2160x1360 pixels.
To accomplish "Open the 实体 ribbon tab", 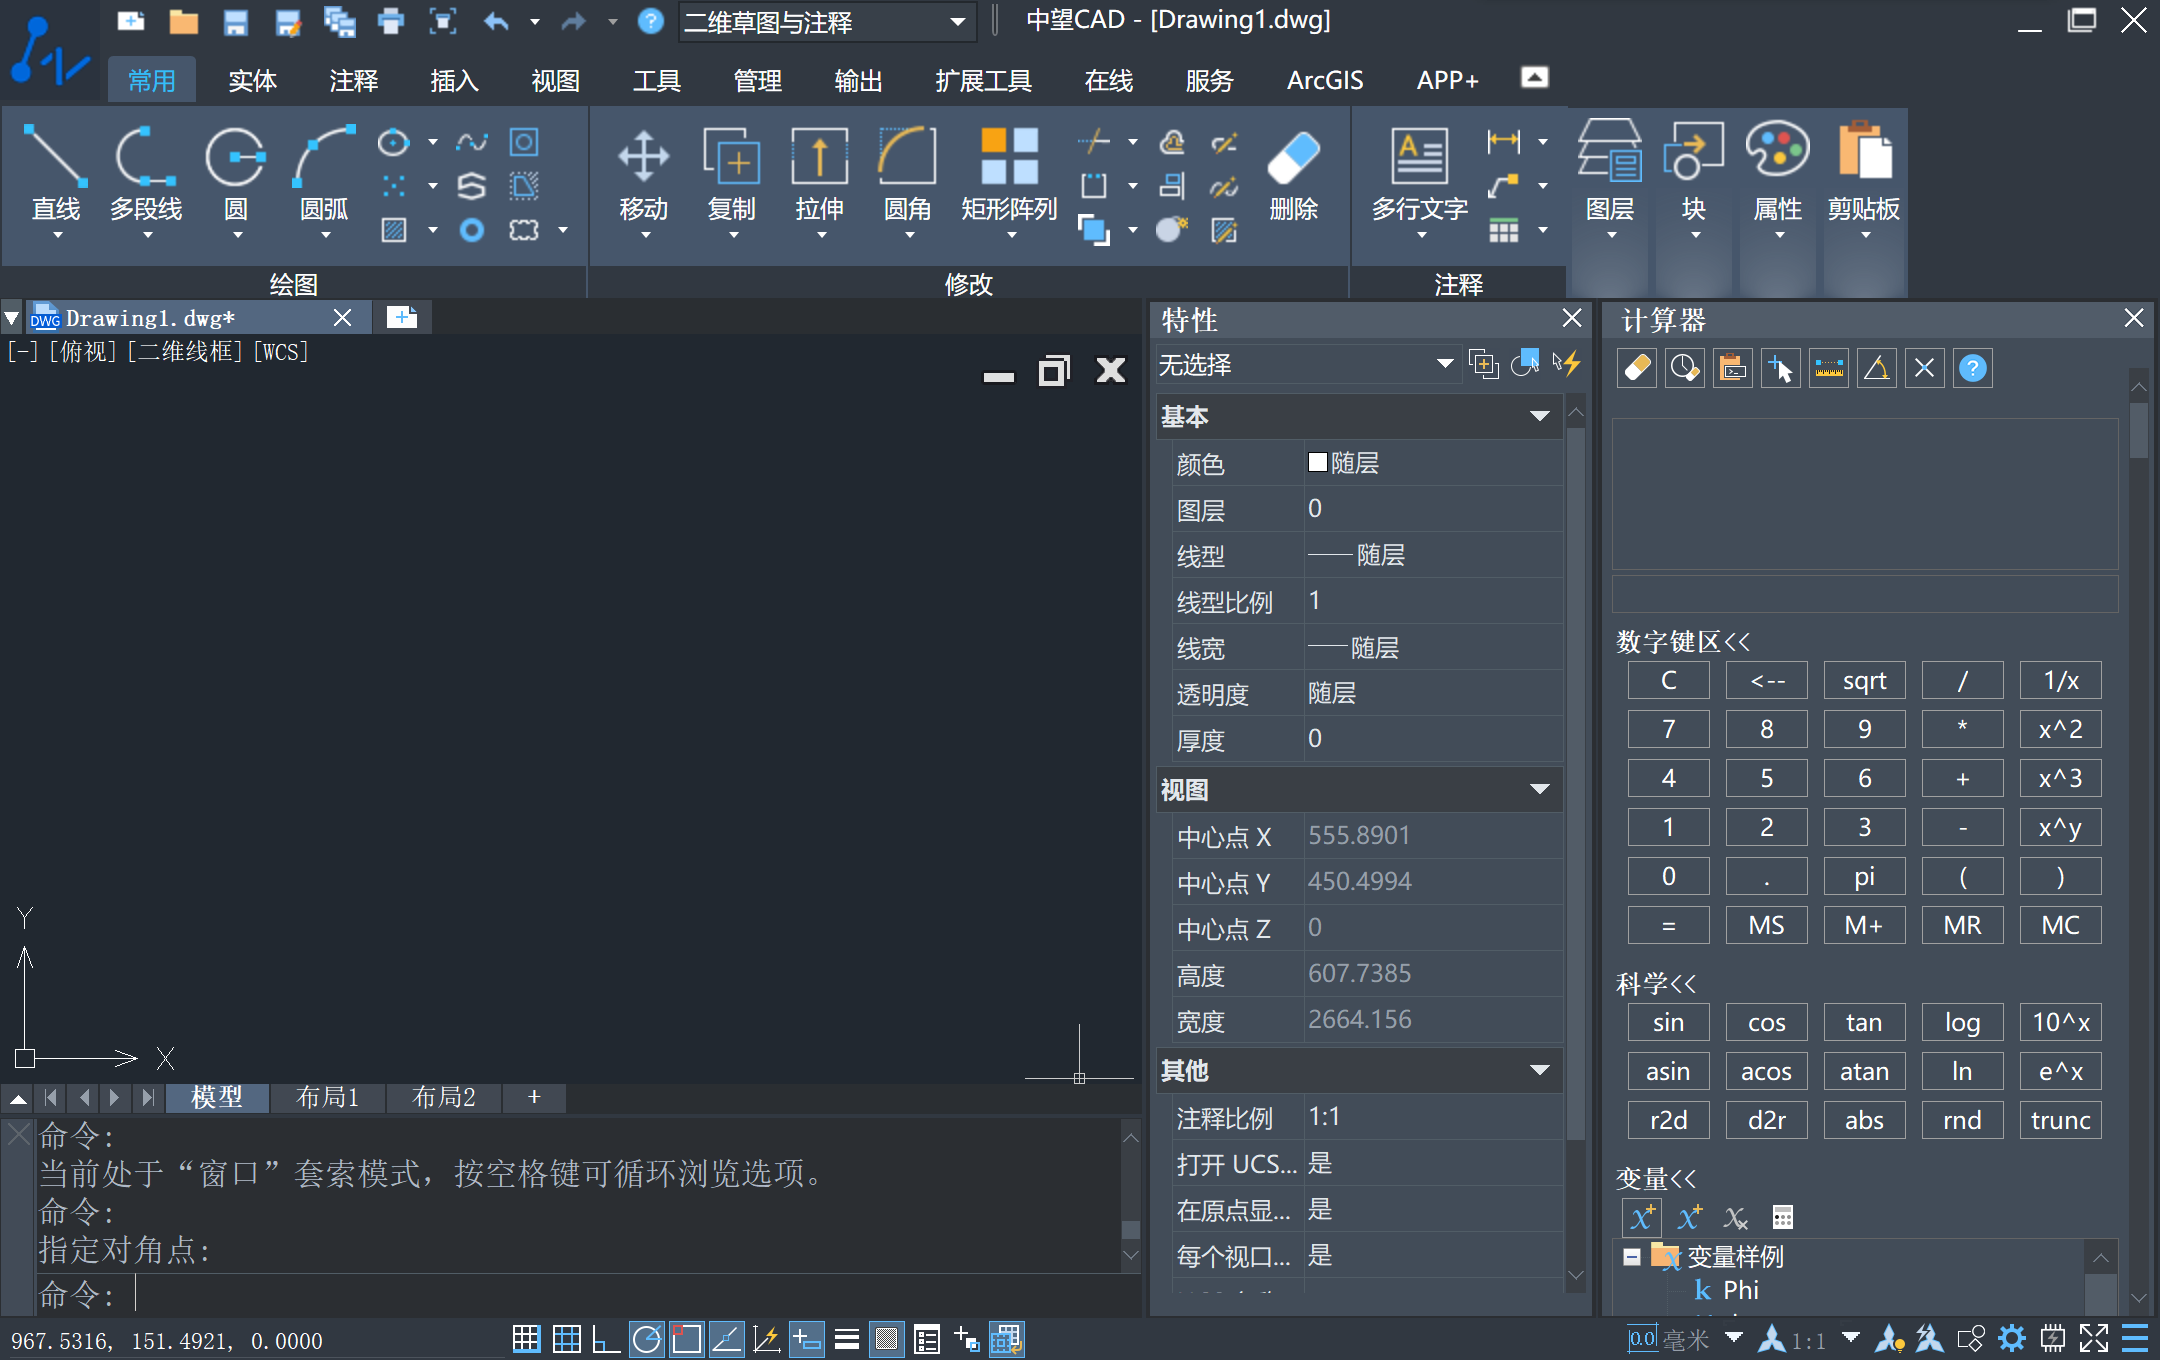I will (252, 80).
